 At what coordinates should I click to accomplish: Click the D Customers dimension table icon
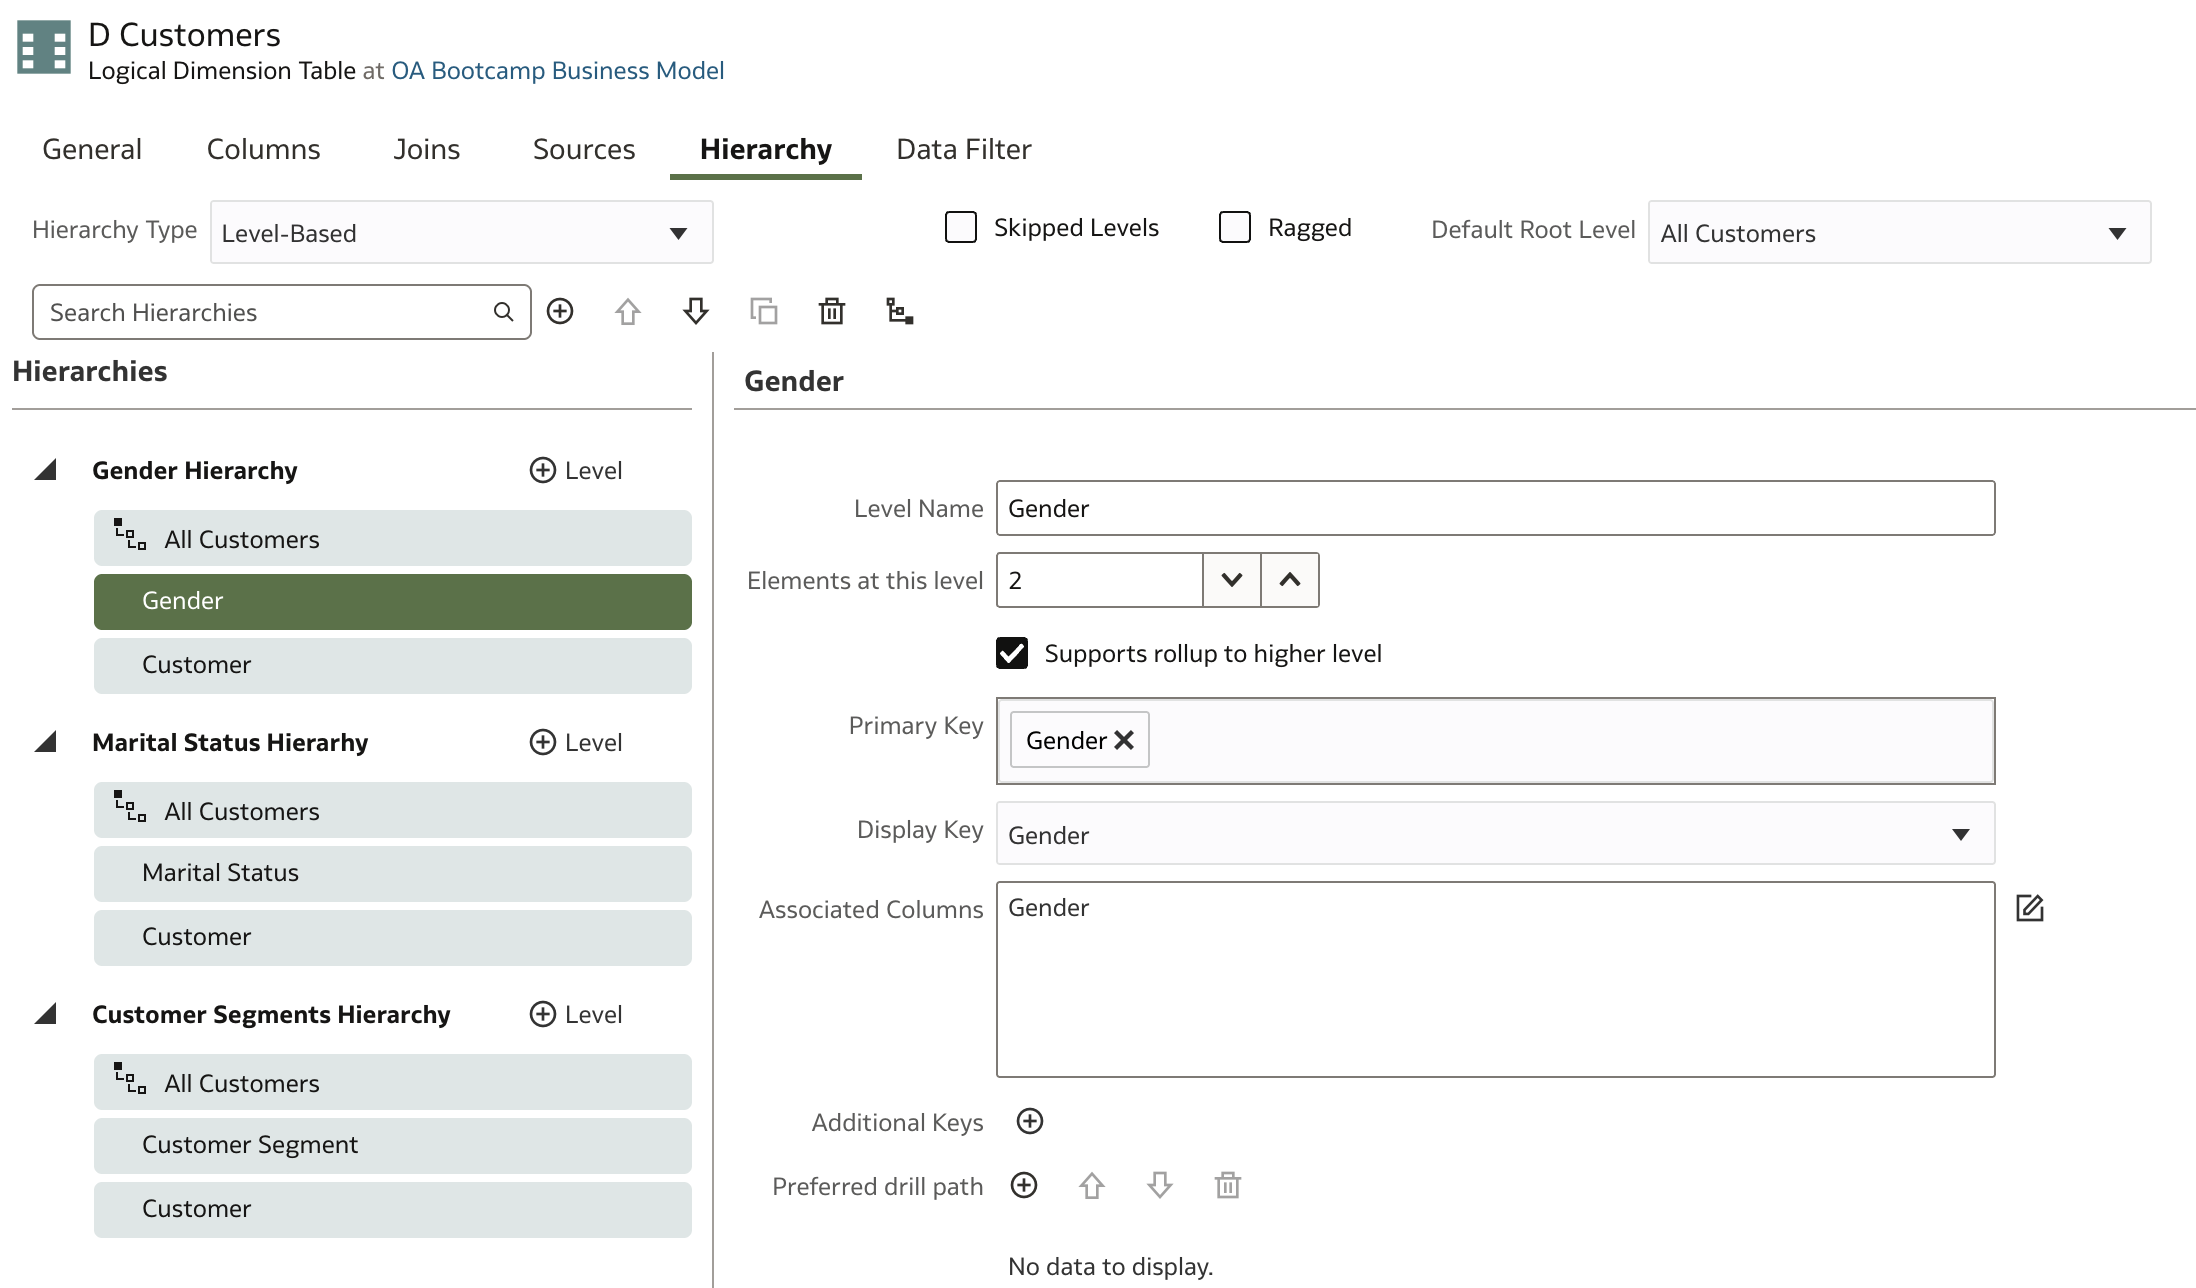pos(44,47)
